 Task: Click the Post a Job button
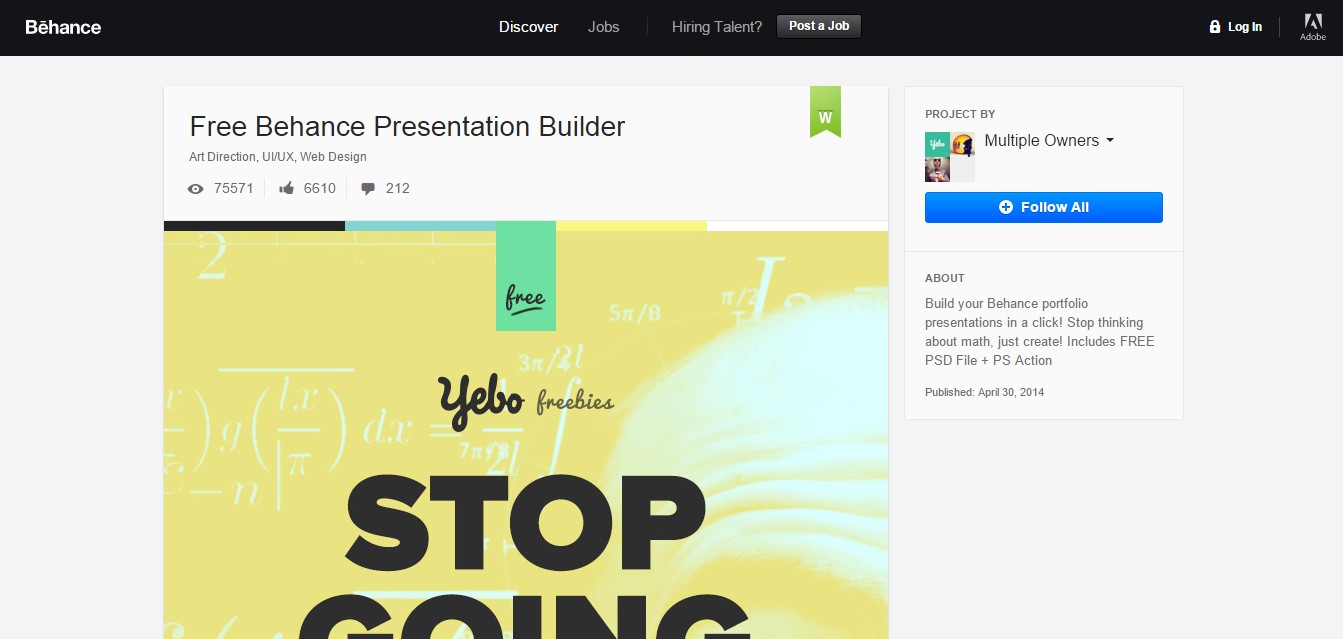tap(819, 26)
